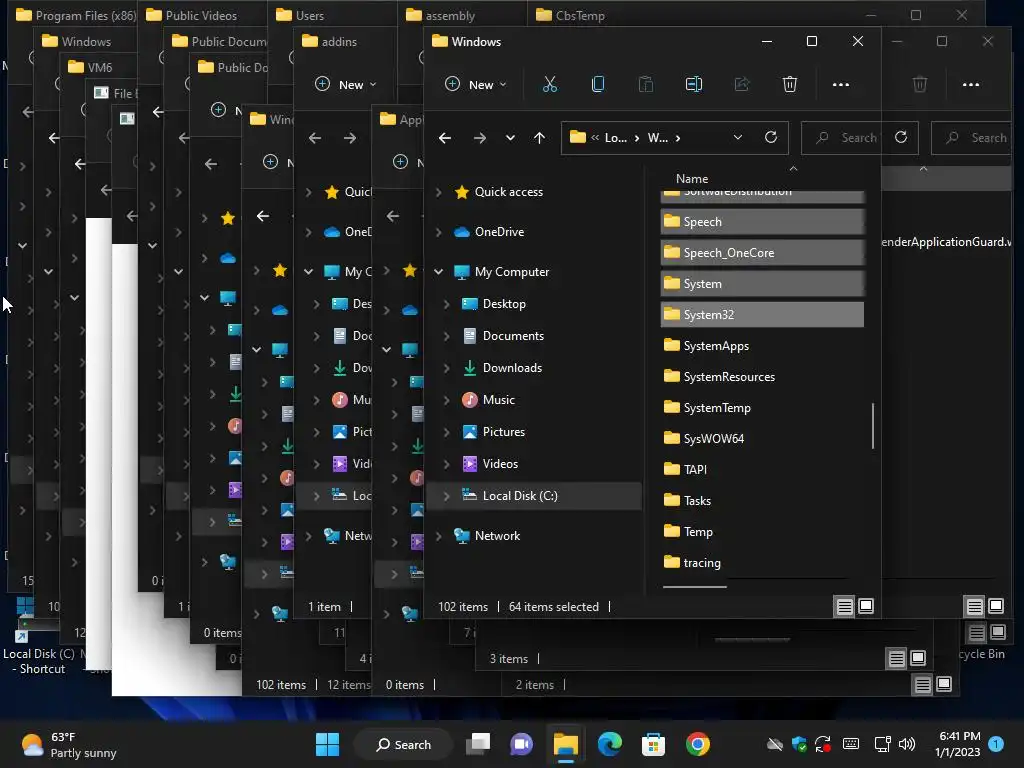The width and height of the screenshot is (1024, 768).
Task: Select Network in navigation pane
Action: 497,536
